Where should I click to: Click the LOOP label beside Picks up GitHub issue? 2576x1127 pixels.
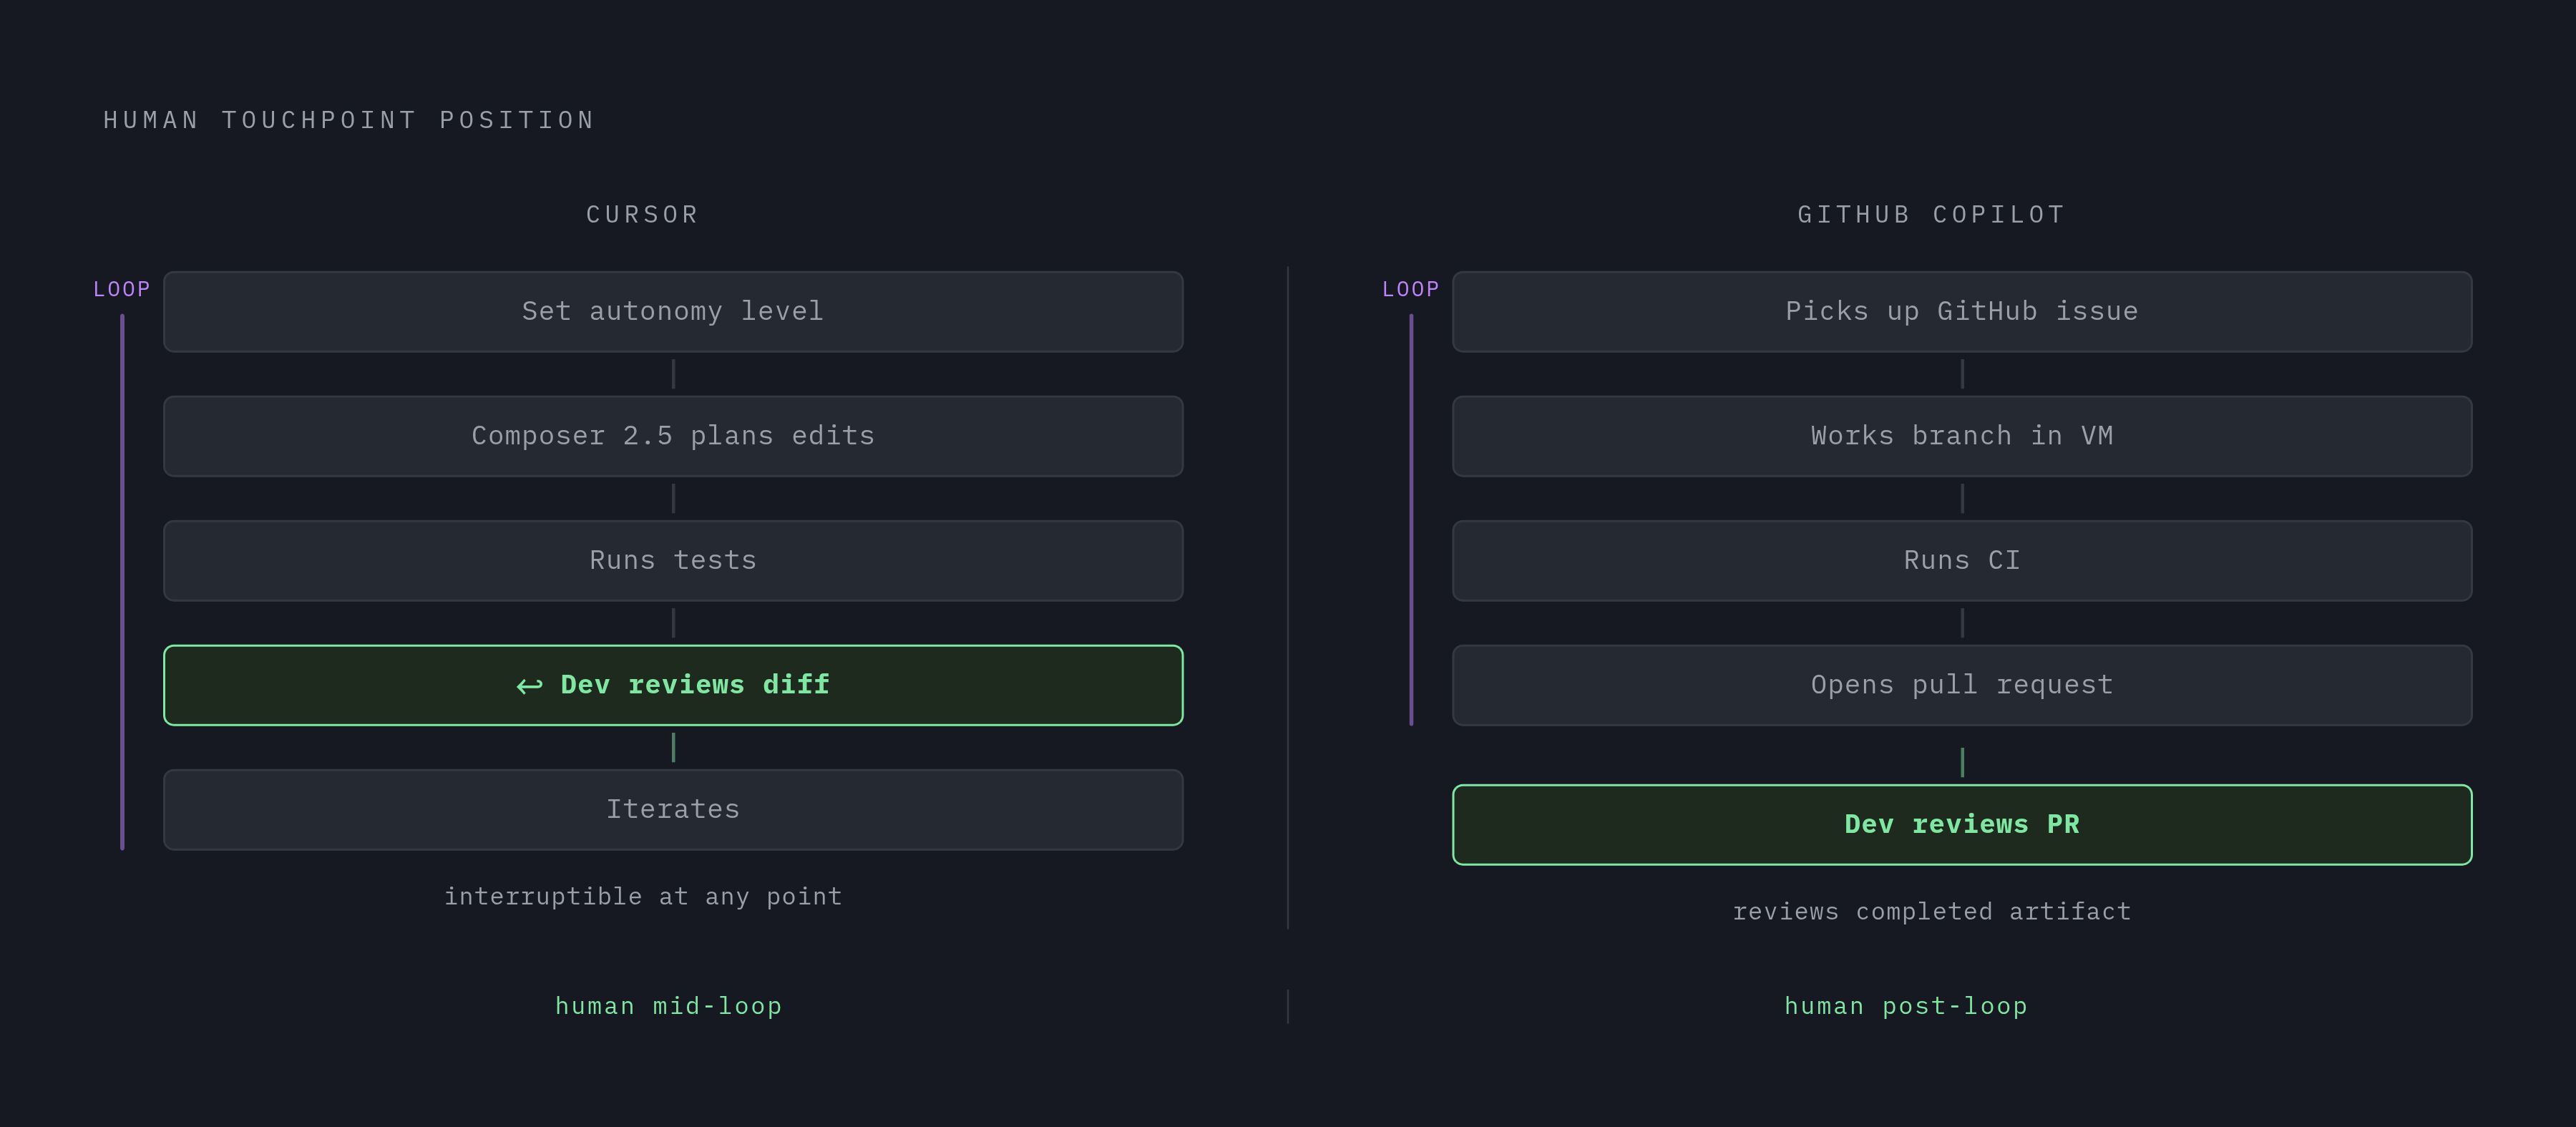1411,289
